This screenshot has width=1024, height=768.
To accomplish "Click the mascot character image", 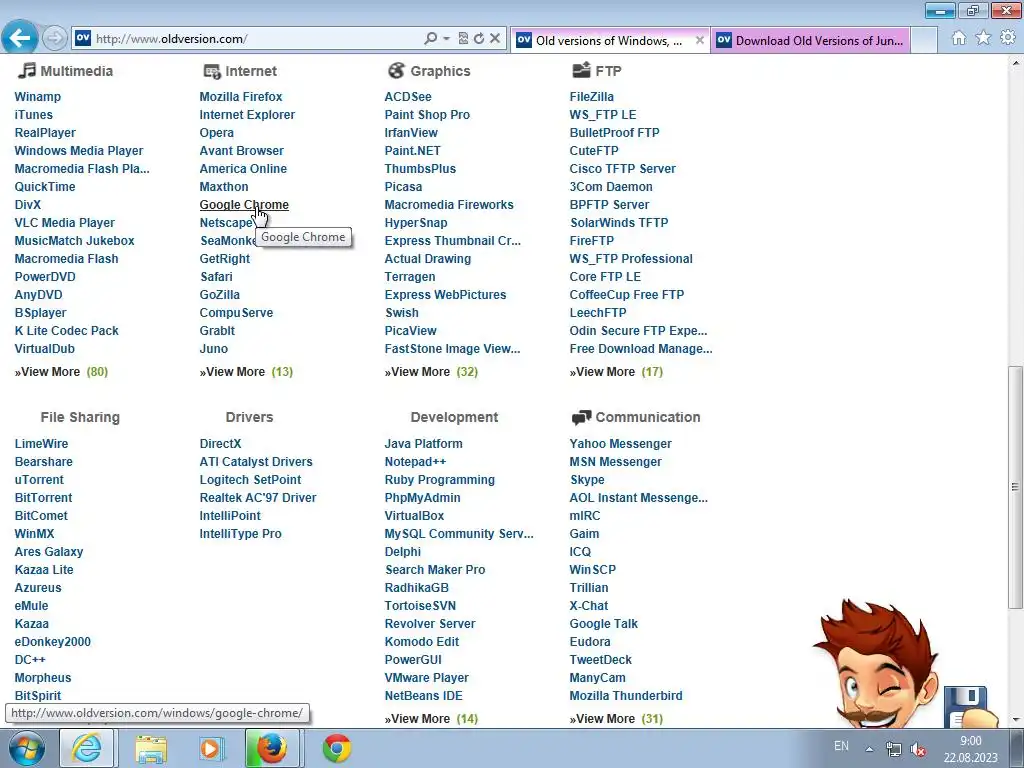I will [x=904, y=663].
